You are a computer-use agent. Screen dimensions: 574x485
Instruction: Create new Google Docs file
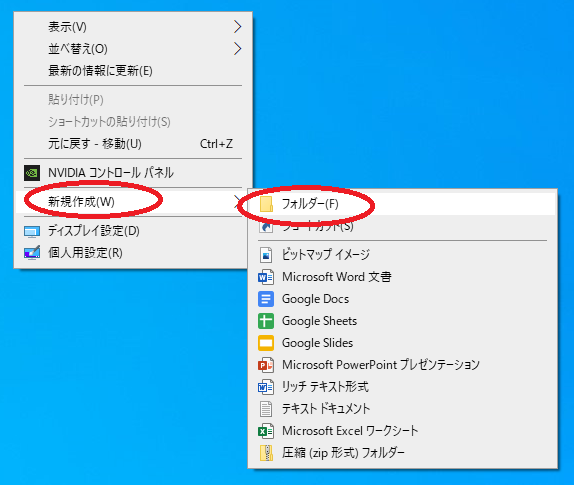pos(403,299)
